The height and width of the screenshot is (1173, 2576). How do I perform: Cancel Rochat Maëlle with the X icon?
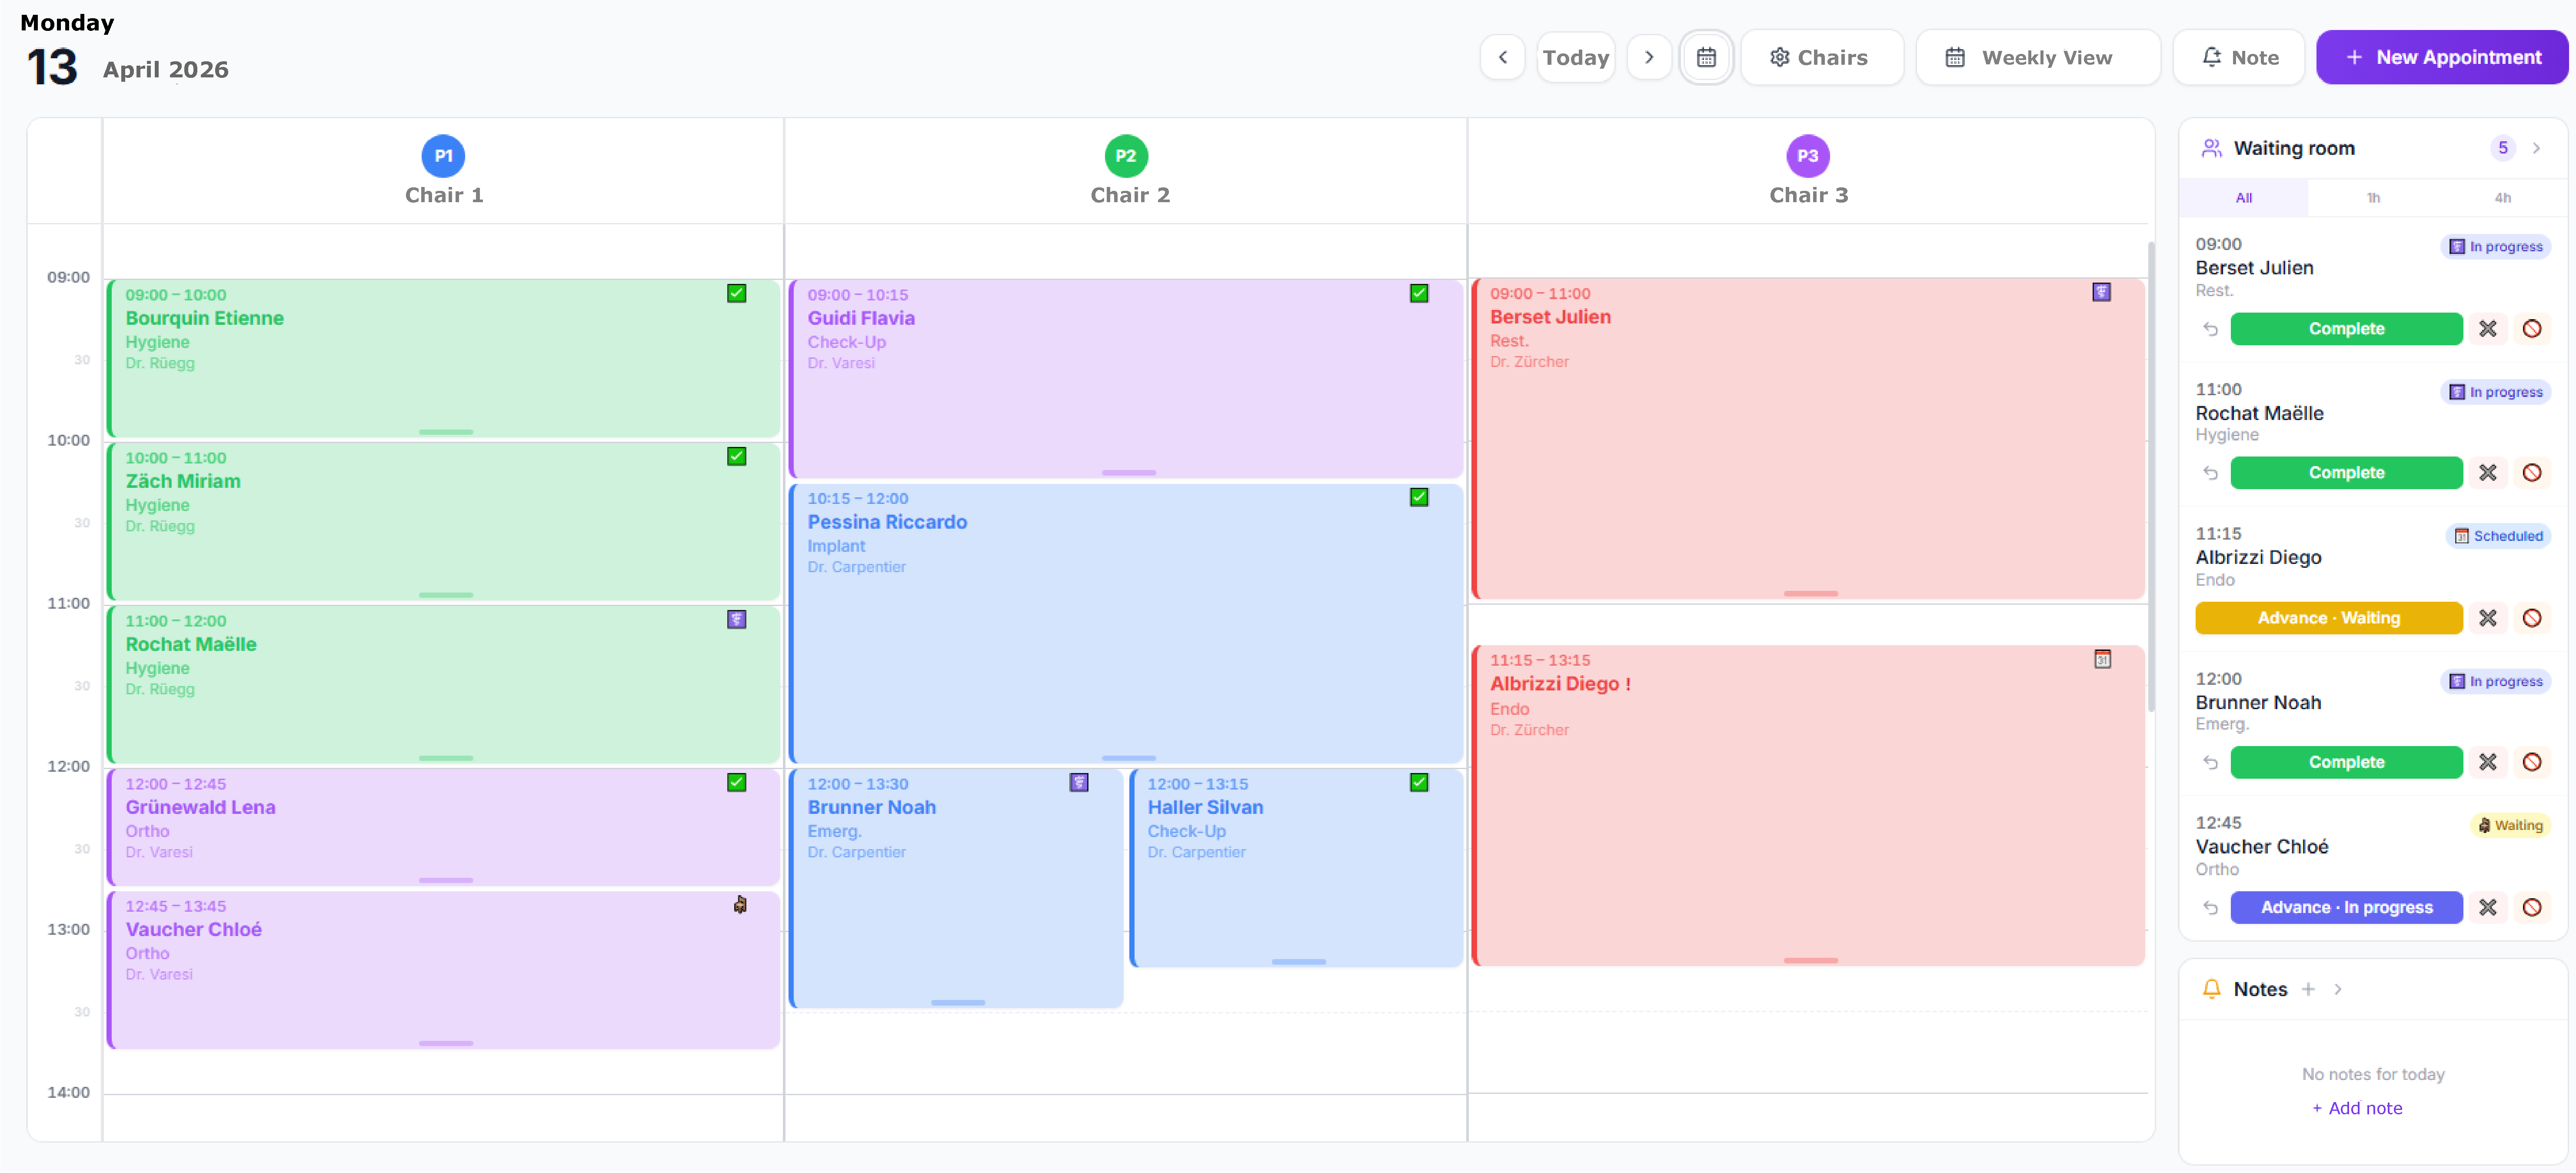pos(2488,472)
